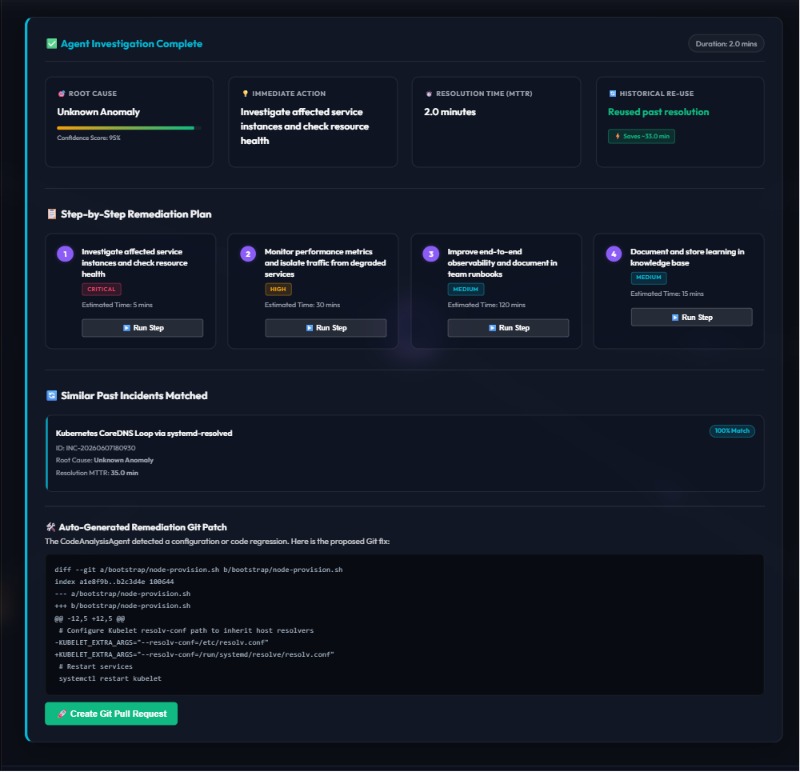Click the systemctl restart kubelet line
This screenshot has height=772, width=800.
pos(110,679)
